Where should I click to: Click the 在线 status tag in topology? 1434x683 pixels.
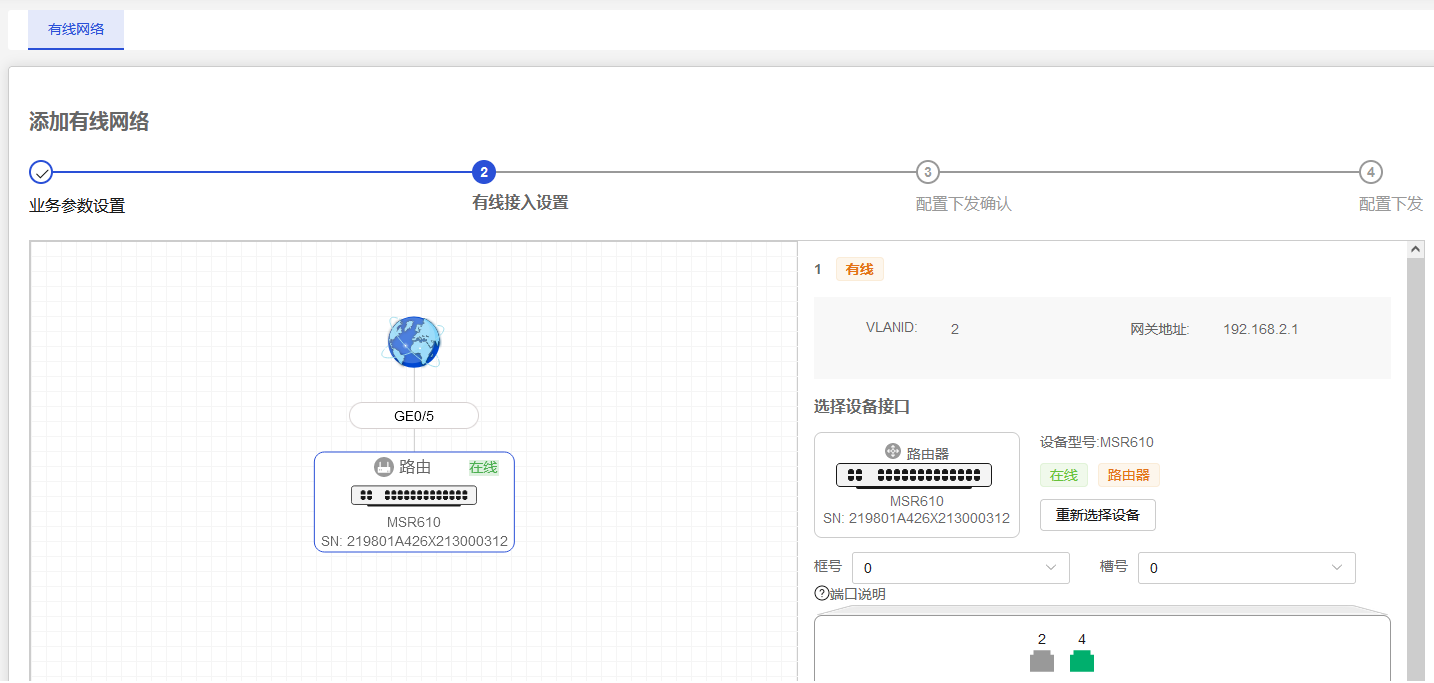(x=484, y=467)
